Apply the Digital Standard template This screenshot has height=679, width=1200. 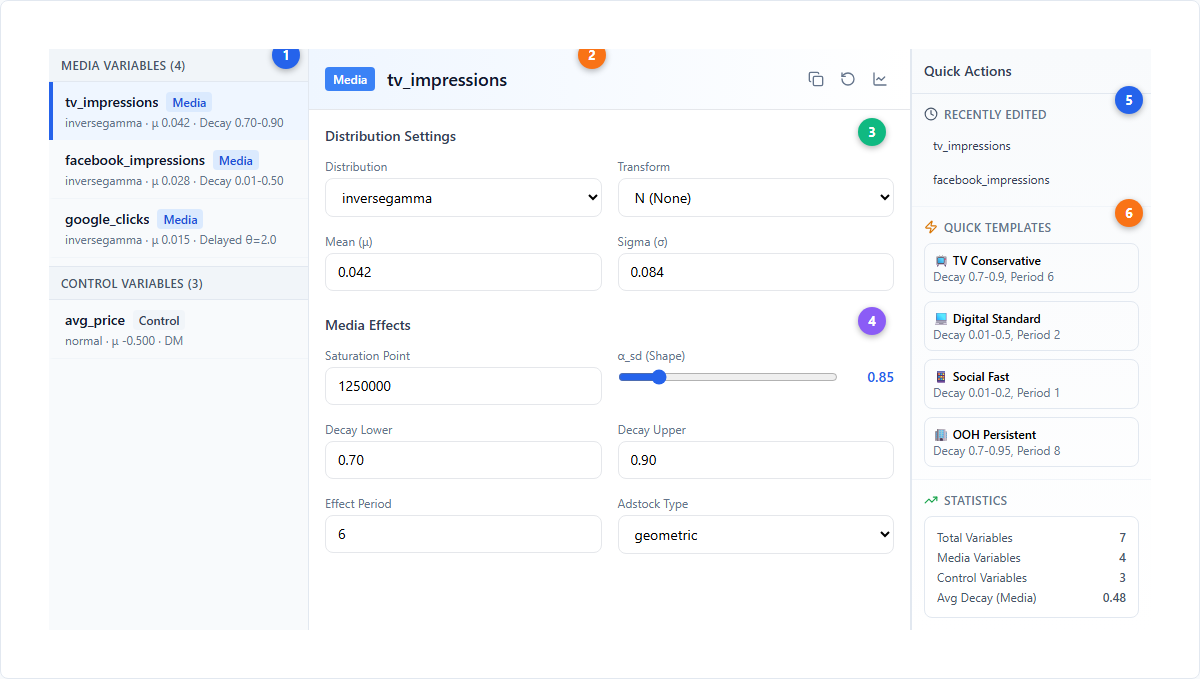1031,326
